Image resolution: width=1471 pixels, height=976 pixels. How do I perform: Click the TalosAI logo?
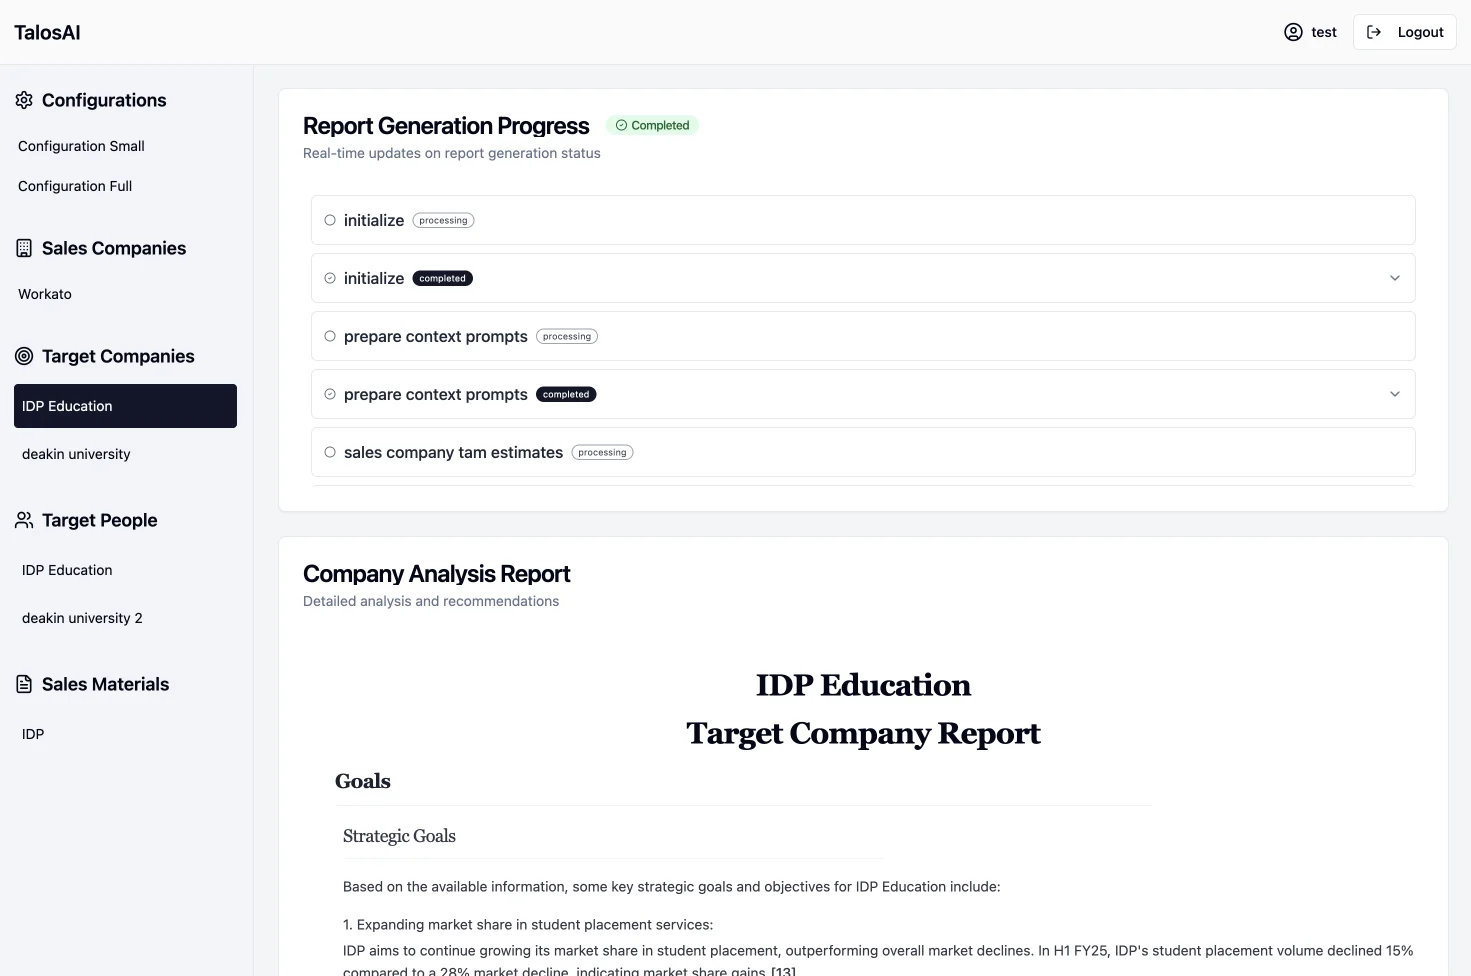47,32
